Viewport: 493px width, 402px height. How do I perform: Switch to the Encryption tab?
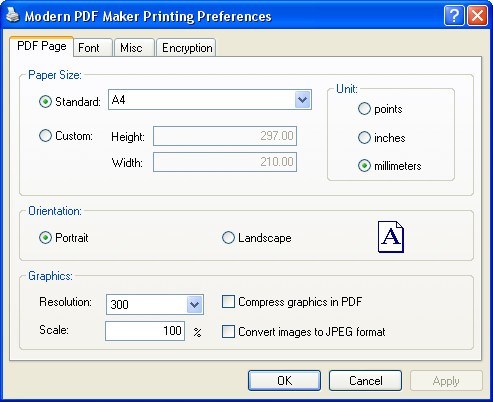tap(186, 48)
